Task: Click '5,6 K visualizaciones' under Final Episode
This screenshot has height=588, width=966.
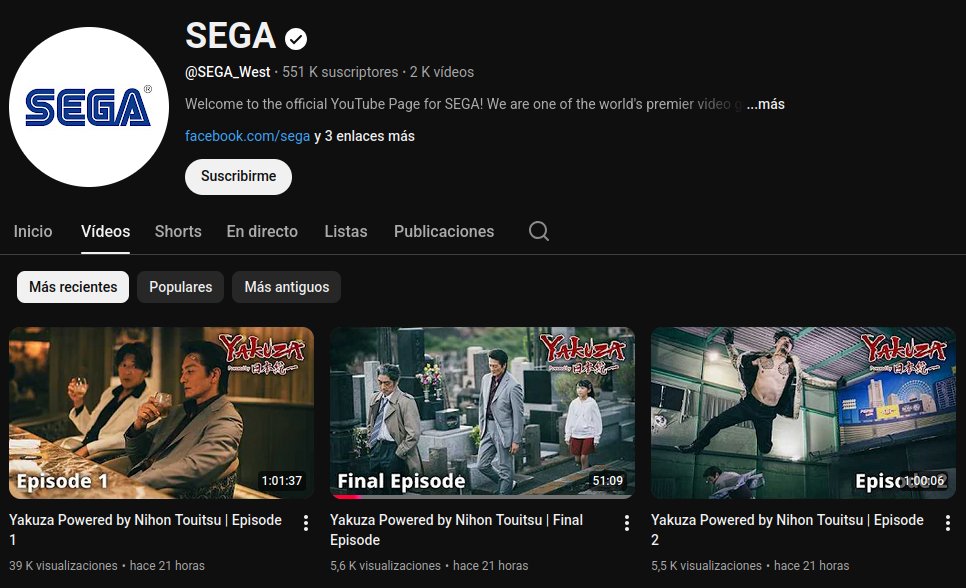Action: click(386, 565)
